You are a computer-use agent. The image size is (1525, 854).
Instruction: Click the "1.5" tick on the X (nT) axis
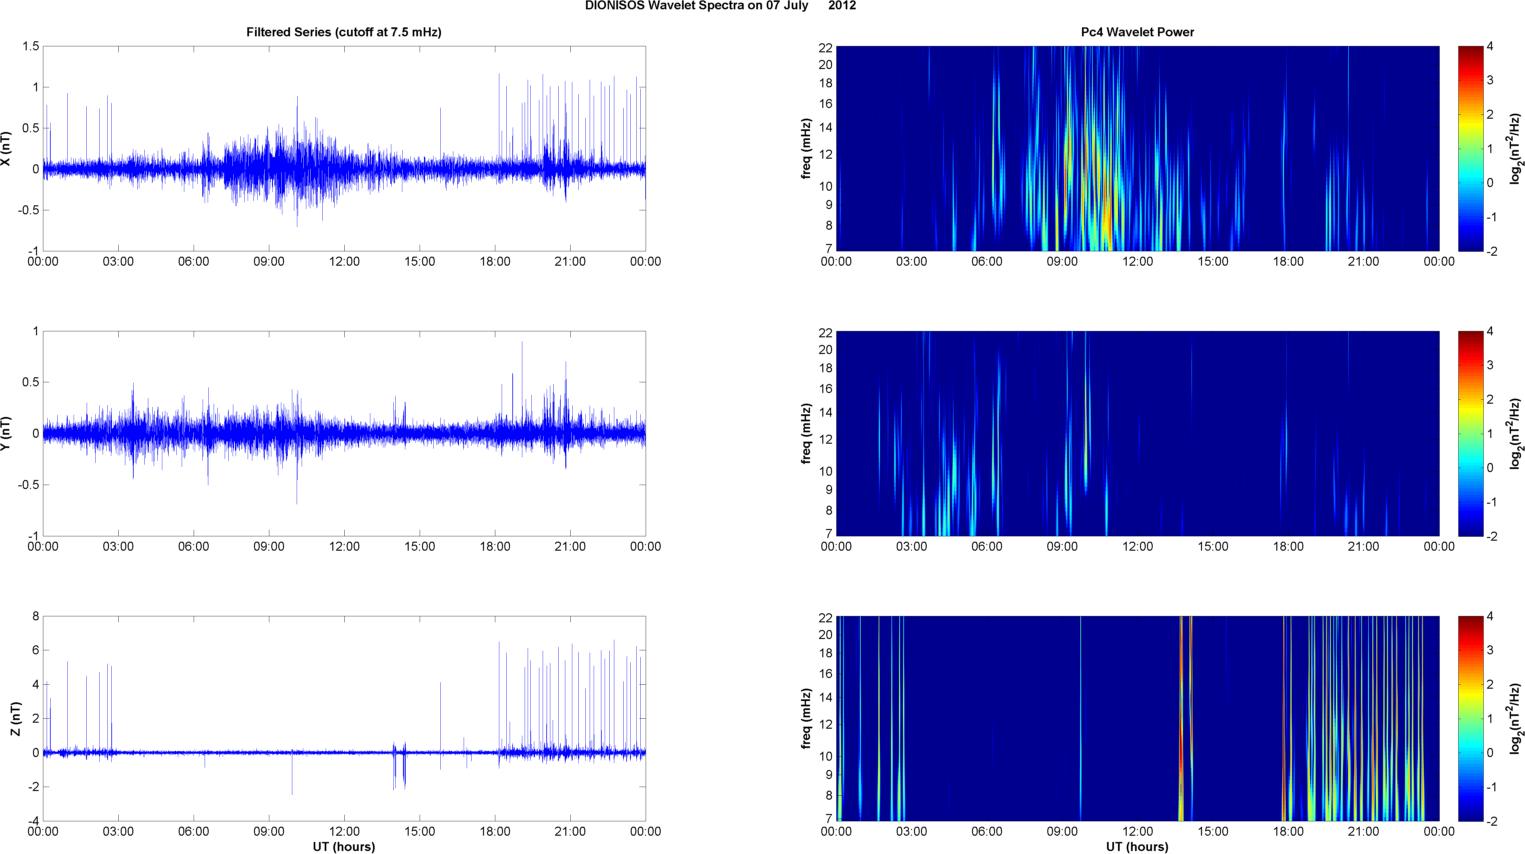(30, 47)
